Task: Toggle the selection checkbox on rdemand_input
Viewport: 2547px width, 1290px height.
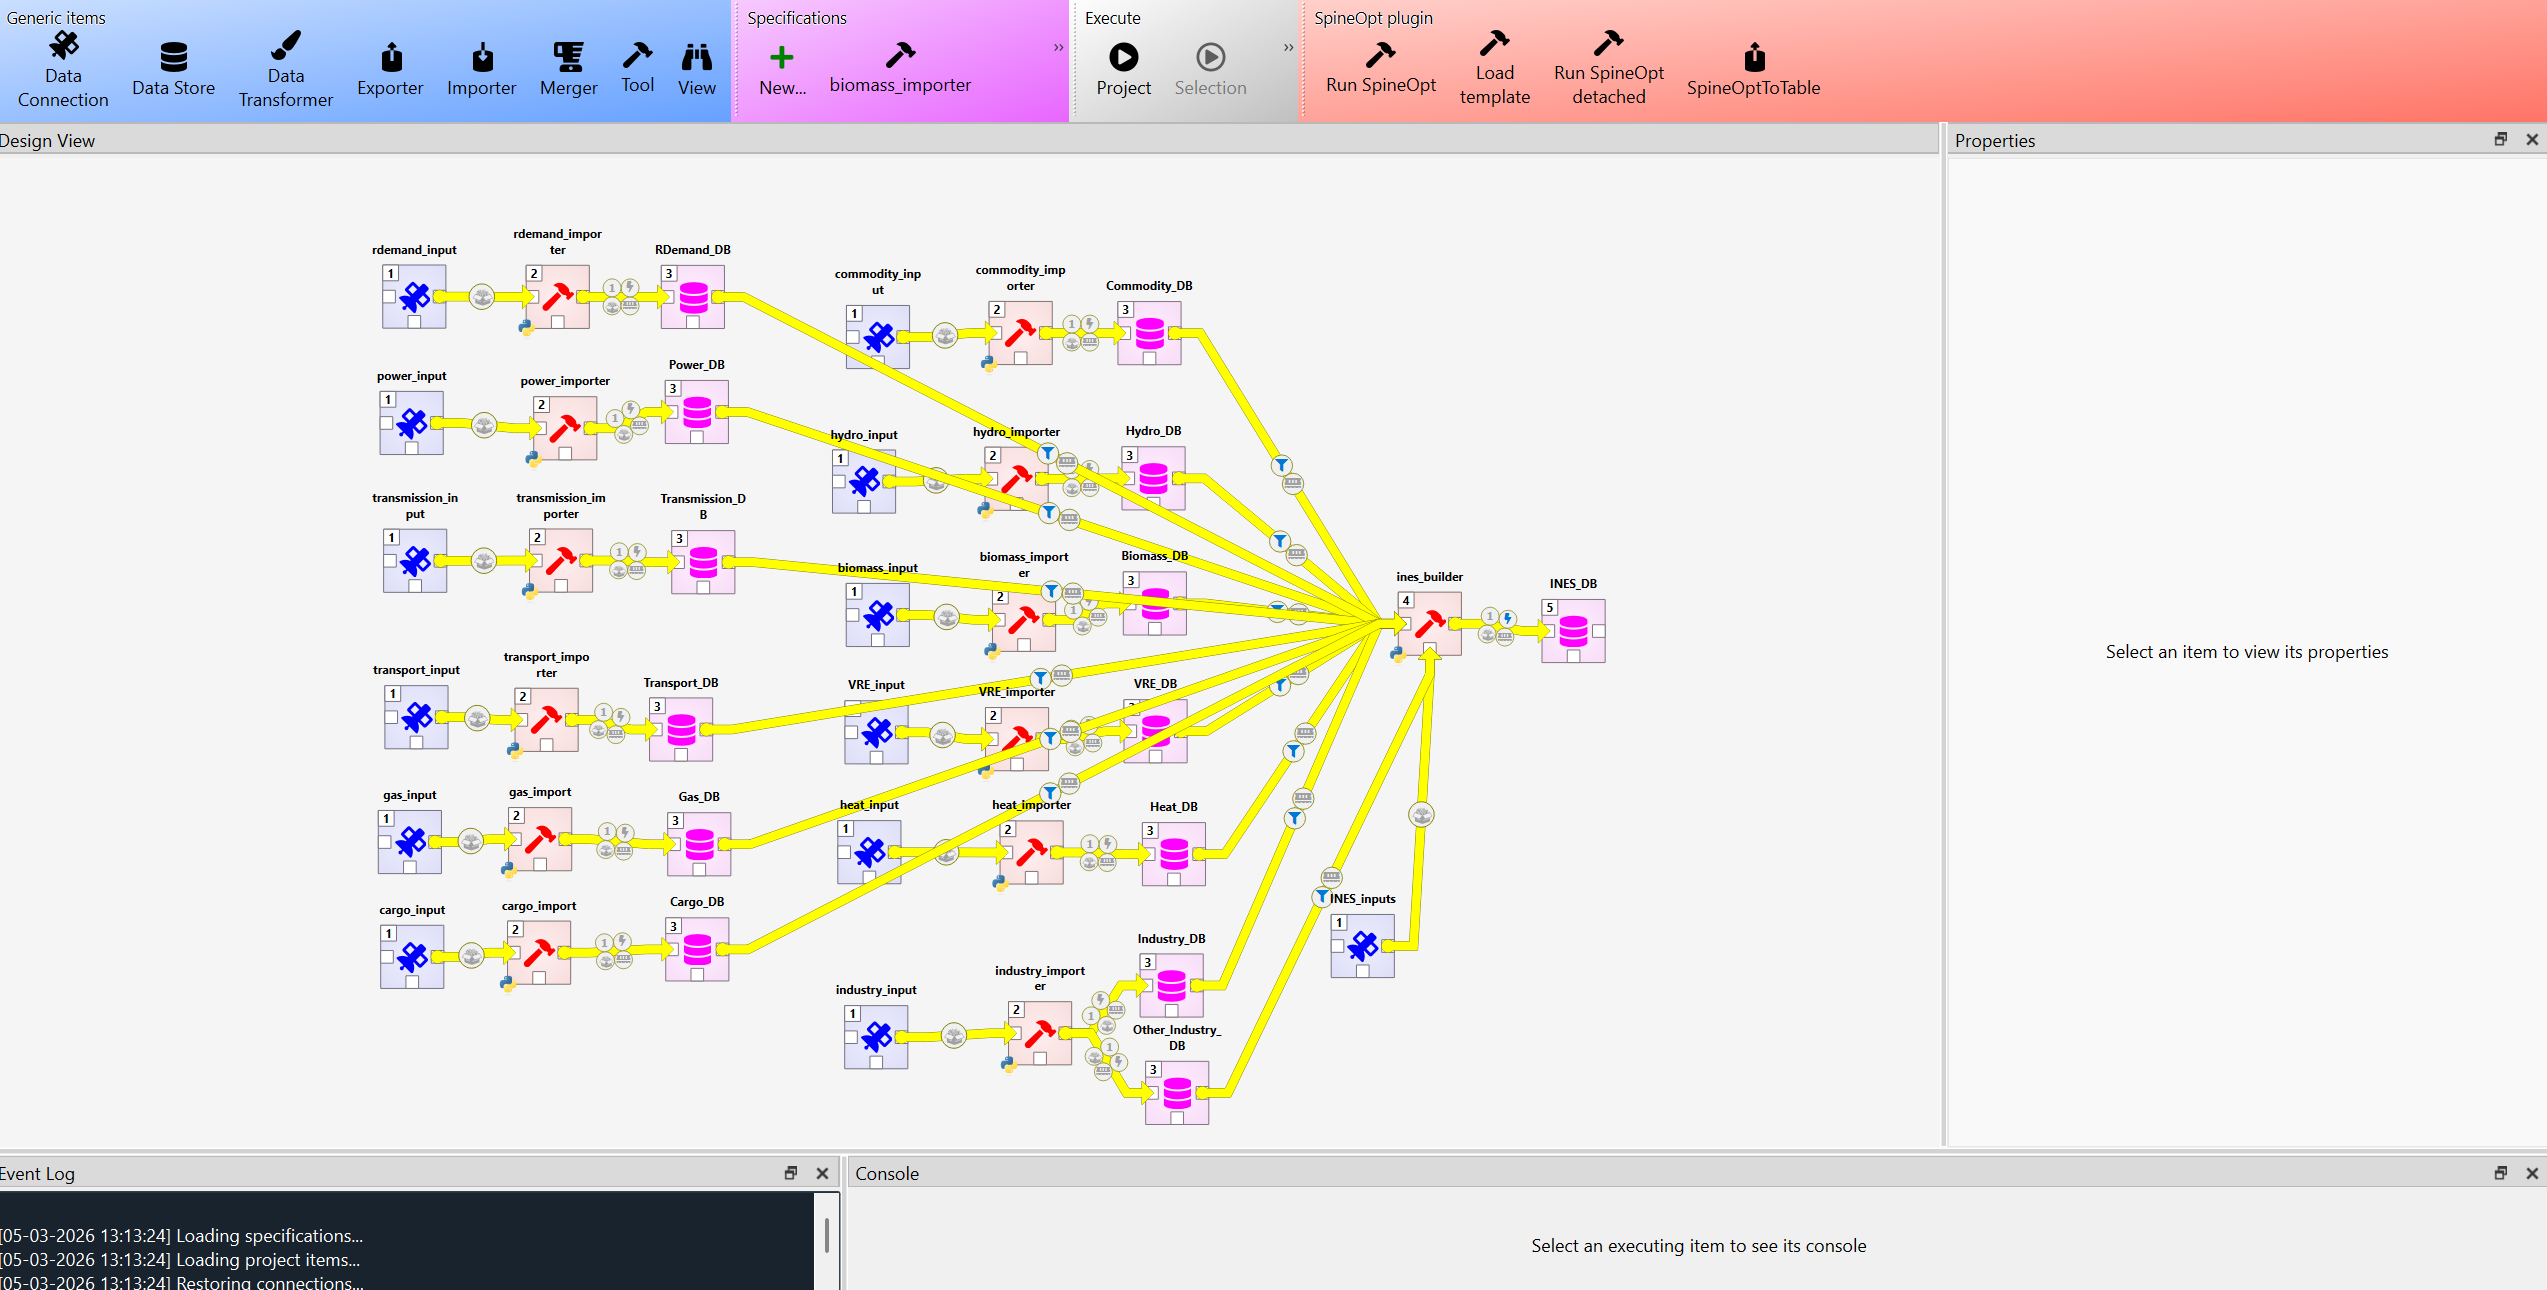Action: pyautogui.click(x=413, y=323)
